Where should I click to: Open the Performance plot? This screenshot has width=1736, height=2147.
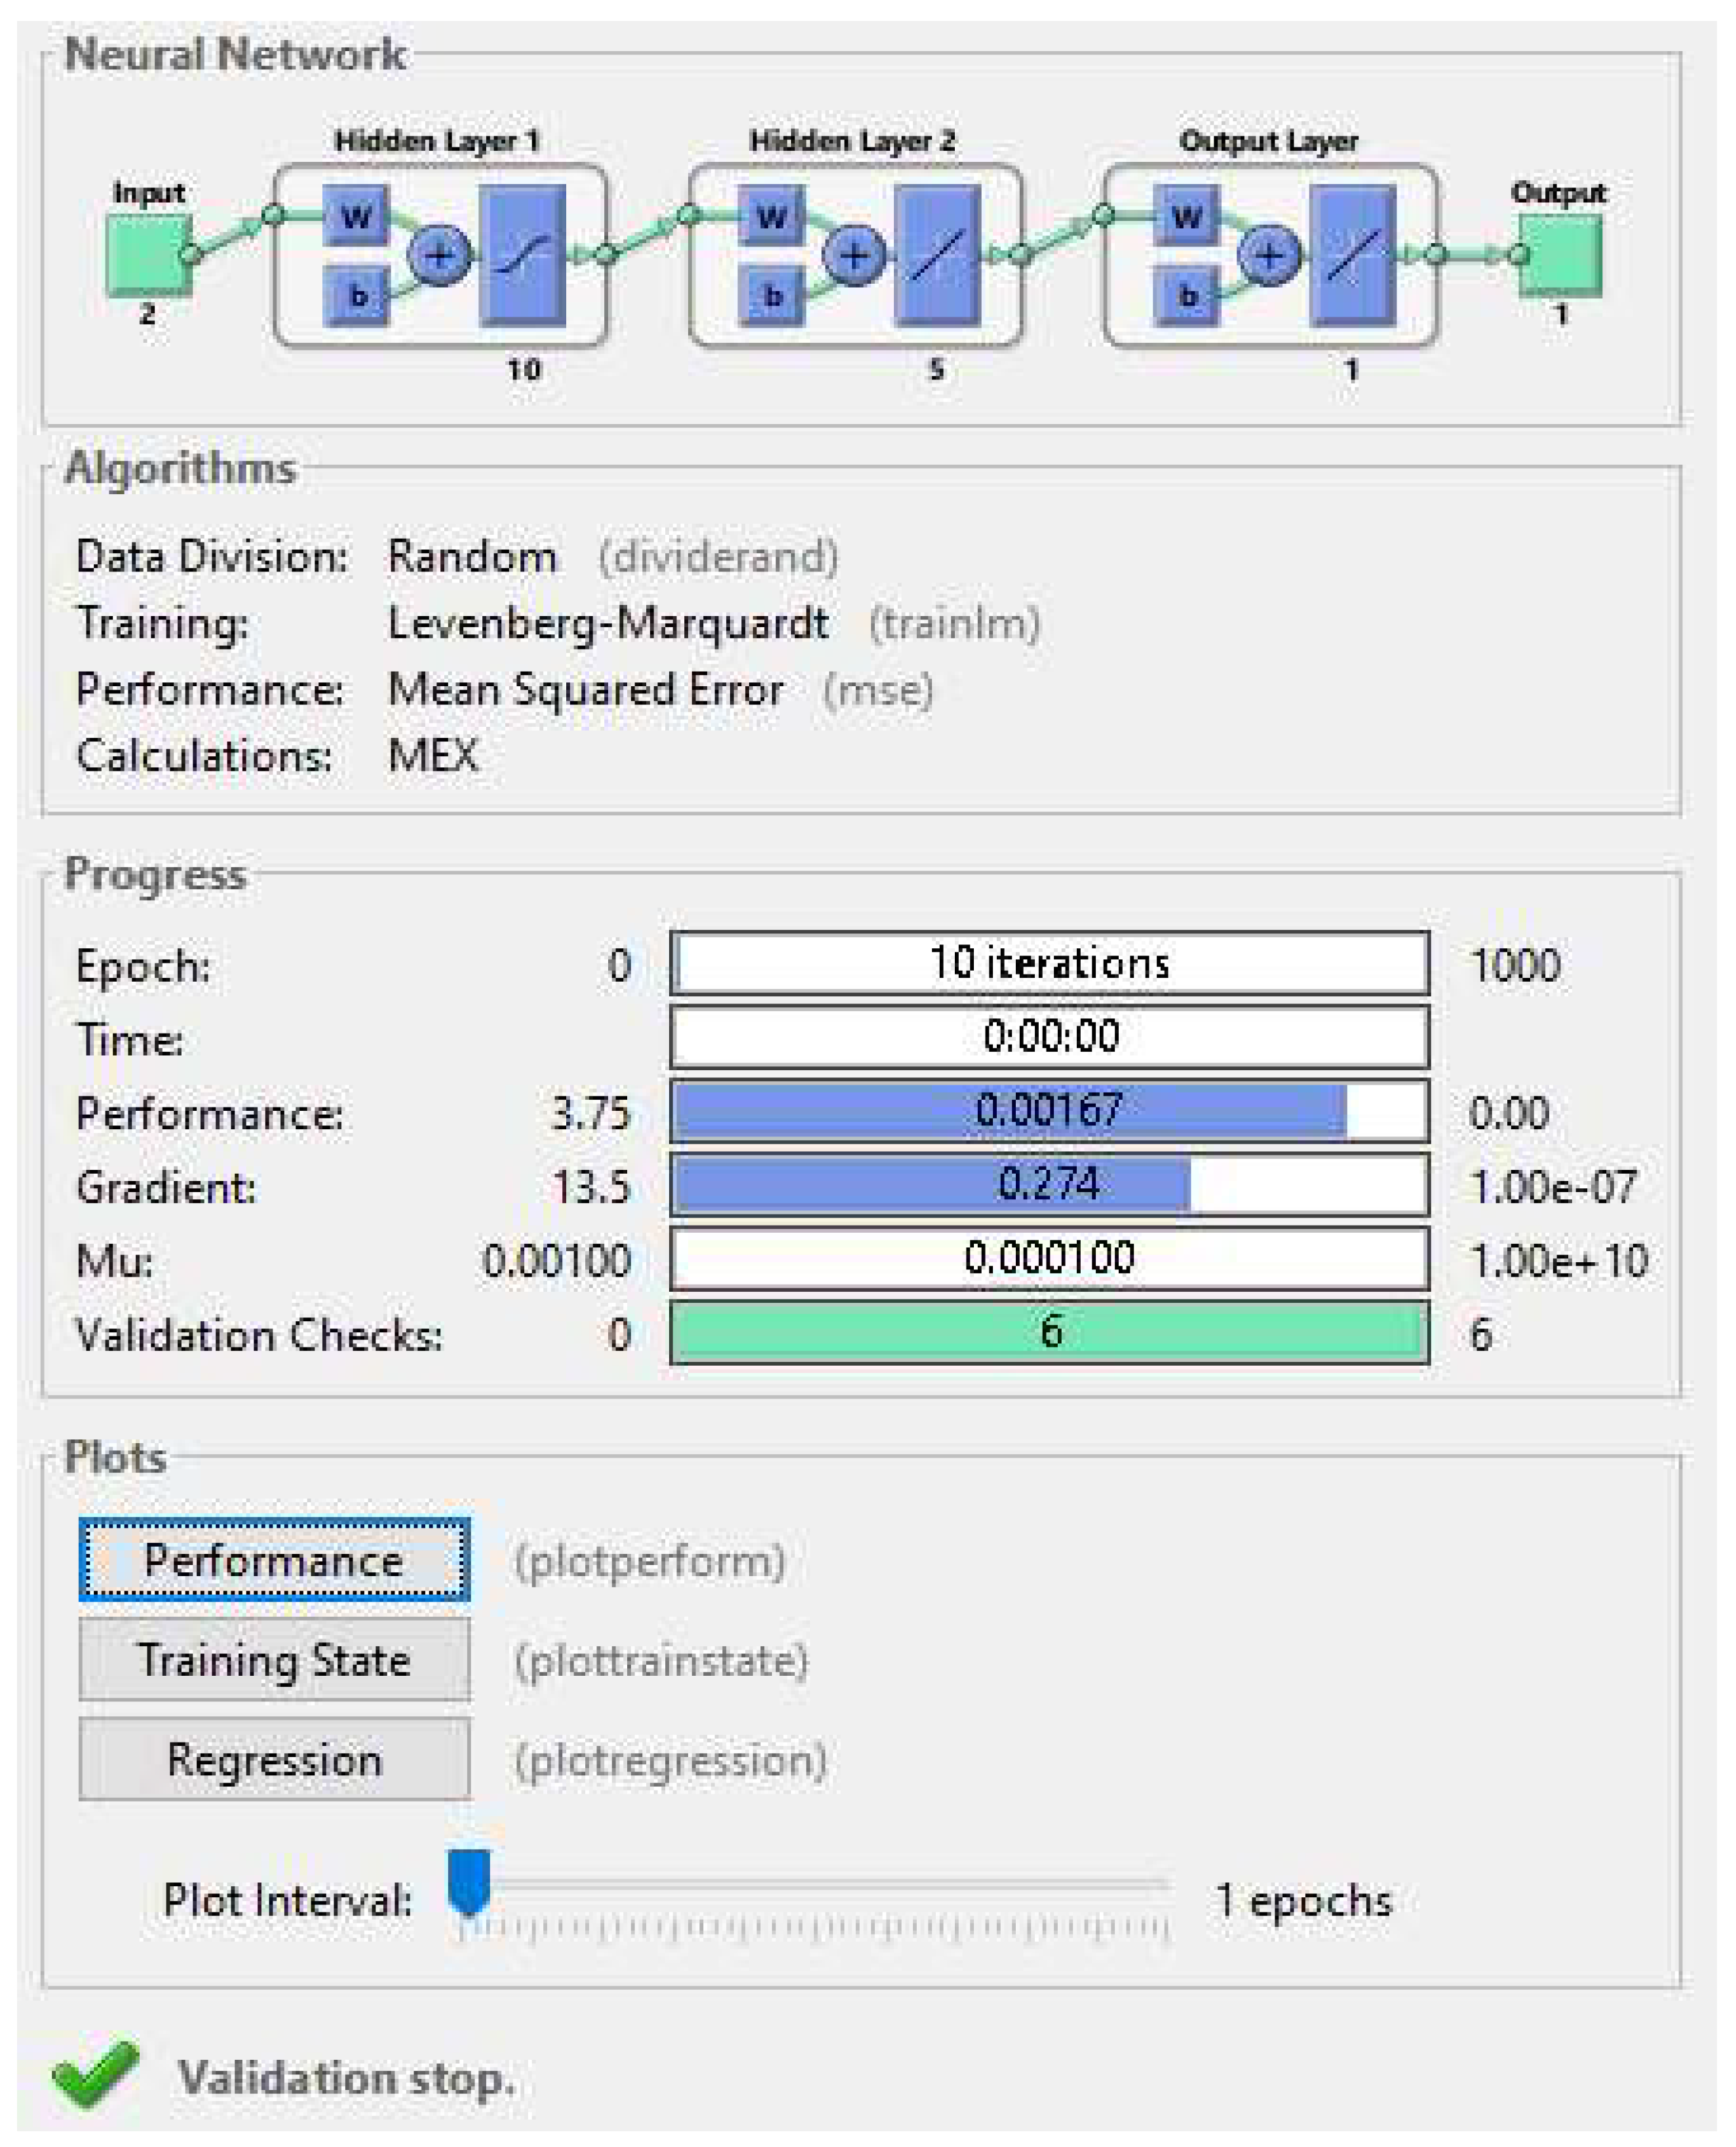(274, 1561)
